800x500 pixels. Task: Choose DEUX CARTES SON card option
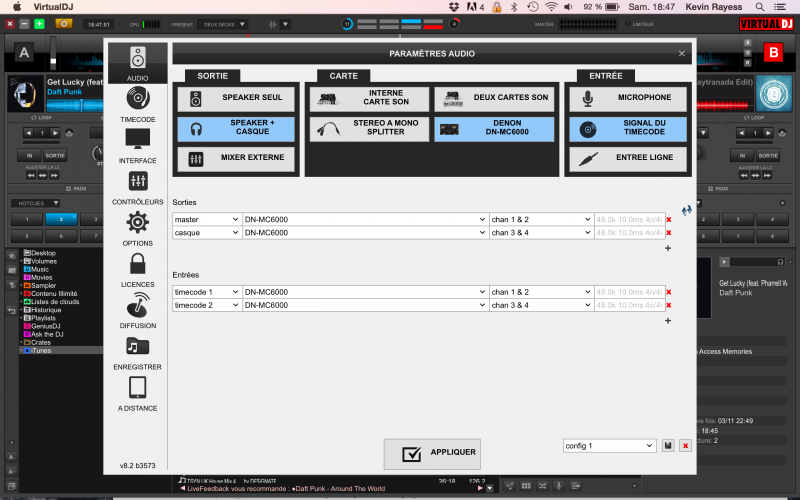(494, 98)
